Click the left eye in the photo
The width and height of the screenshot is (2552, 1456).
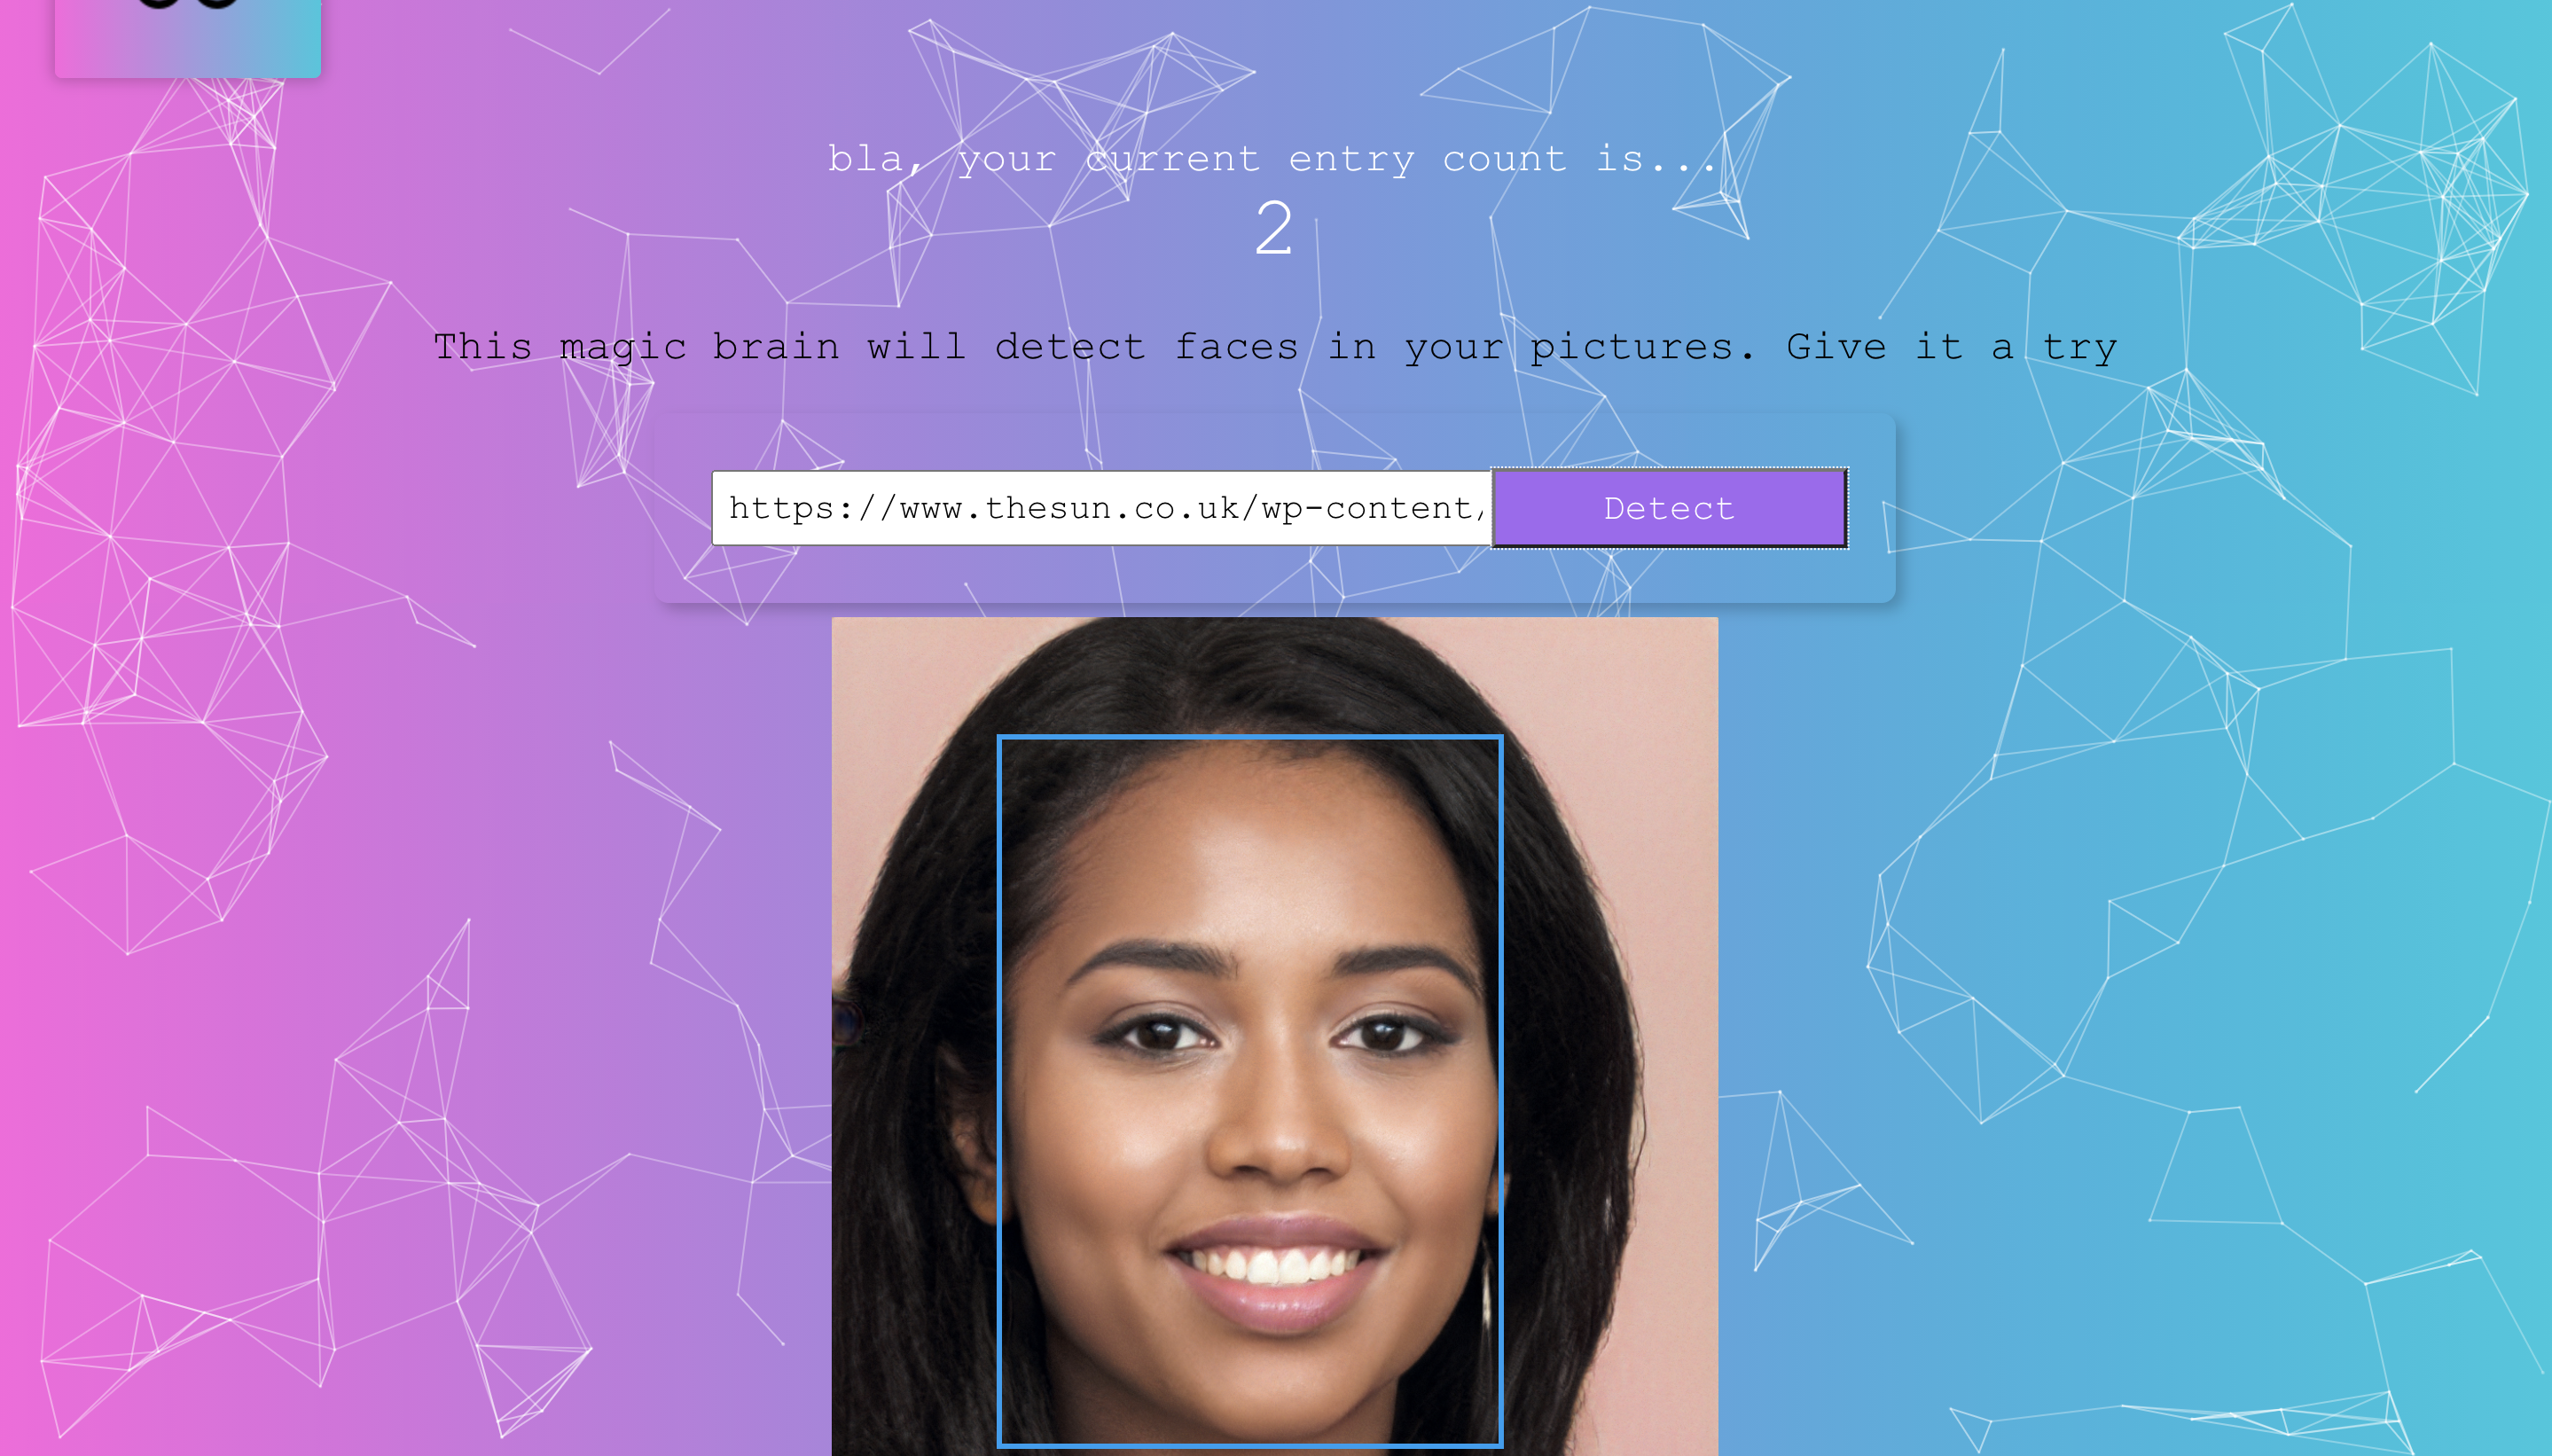click(1160, 1033)
